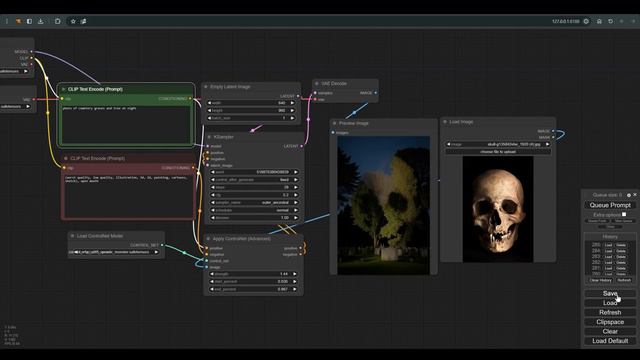Save the current workflow
640x360 pixels.
coord(610,293)
